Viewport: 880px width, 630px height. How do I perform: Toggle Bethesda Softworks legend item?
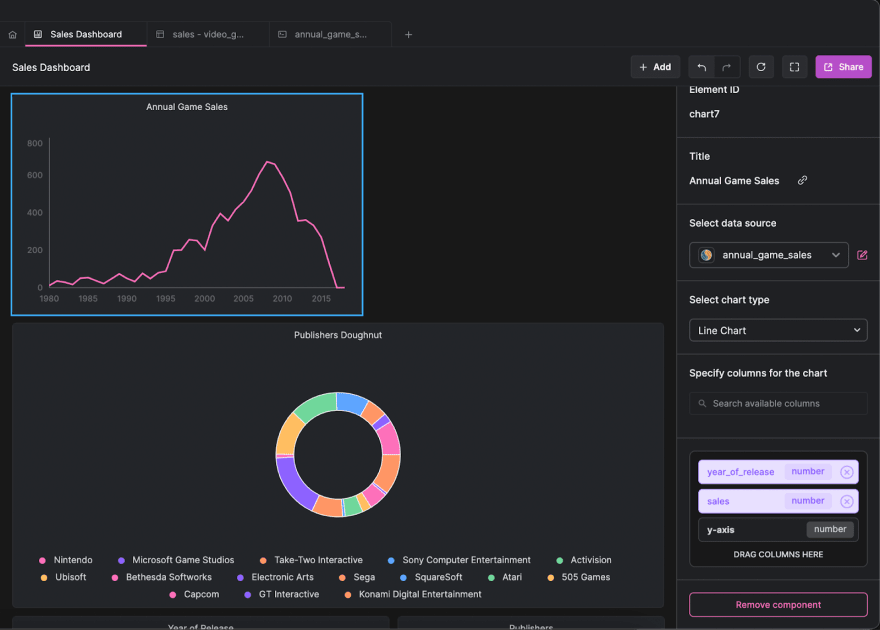click(x=162, y=577)
